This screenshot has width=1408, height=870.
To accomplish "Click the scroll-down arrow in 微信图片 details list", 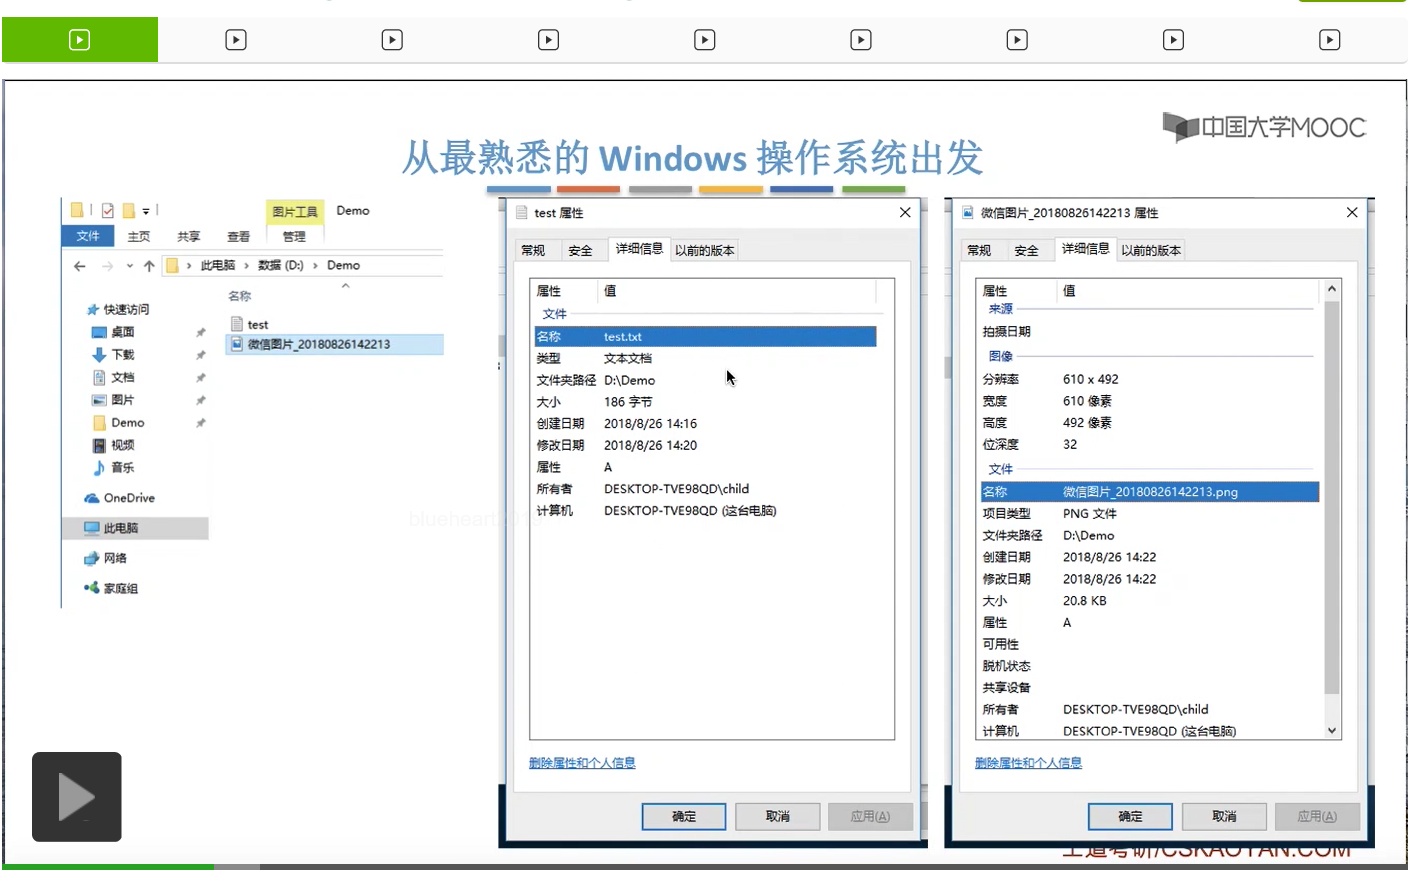I will [1332, 731].
